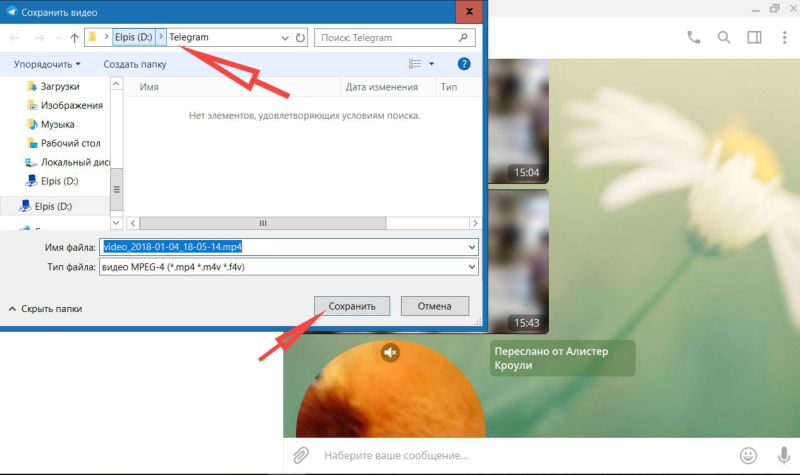Open the Тип файла dropdown
The image size is (800, 475).
point(472,266)
